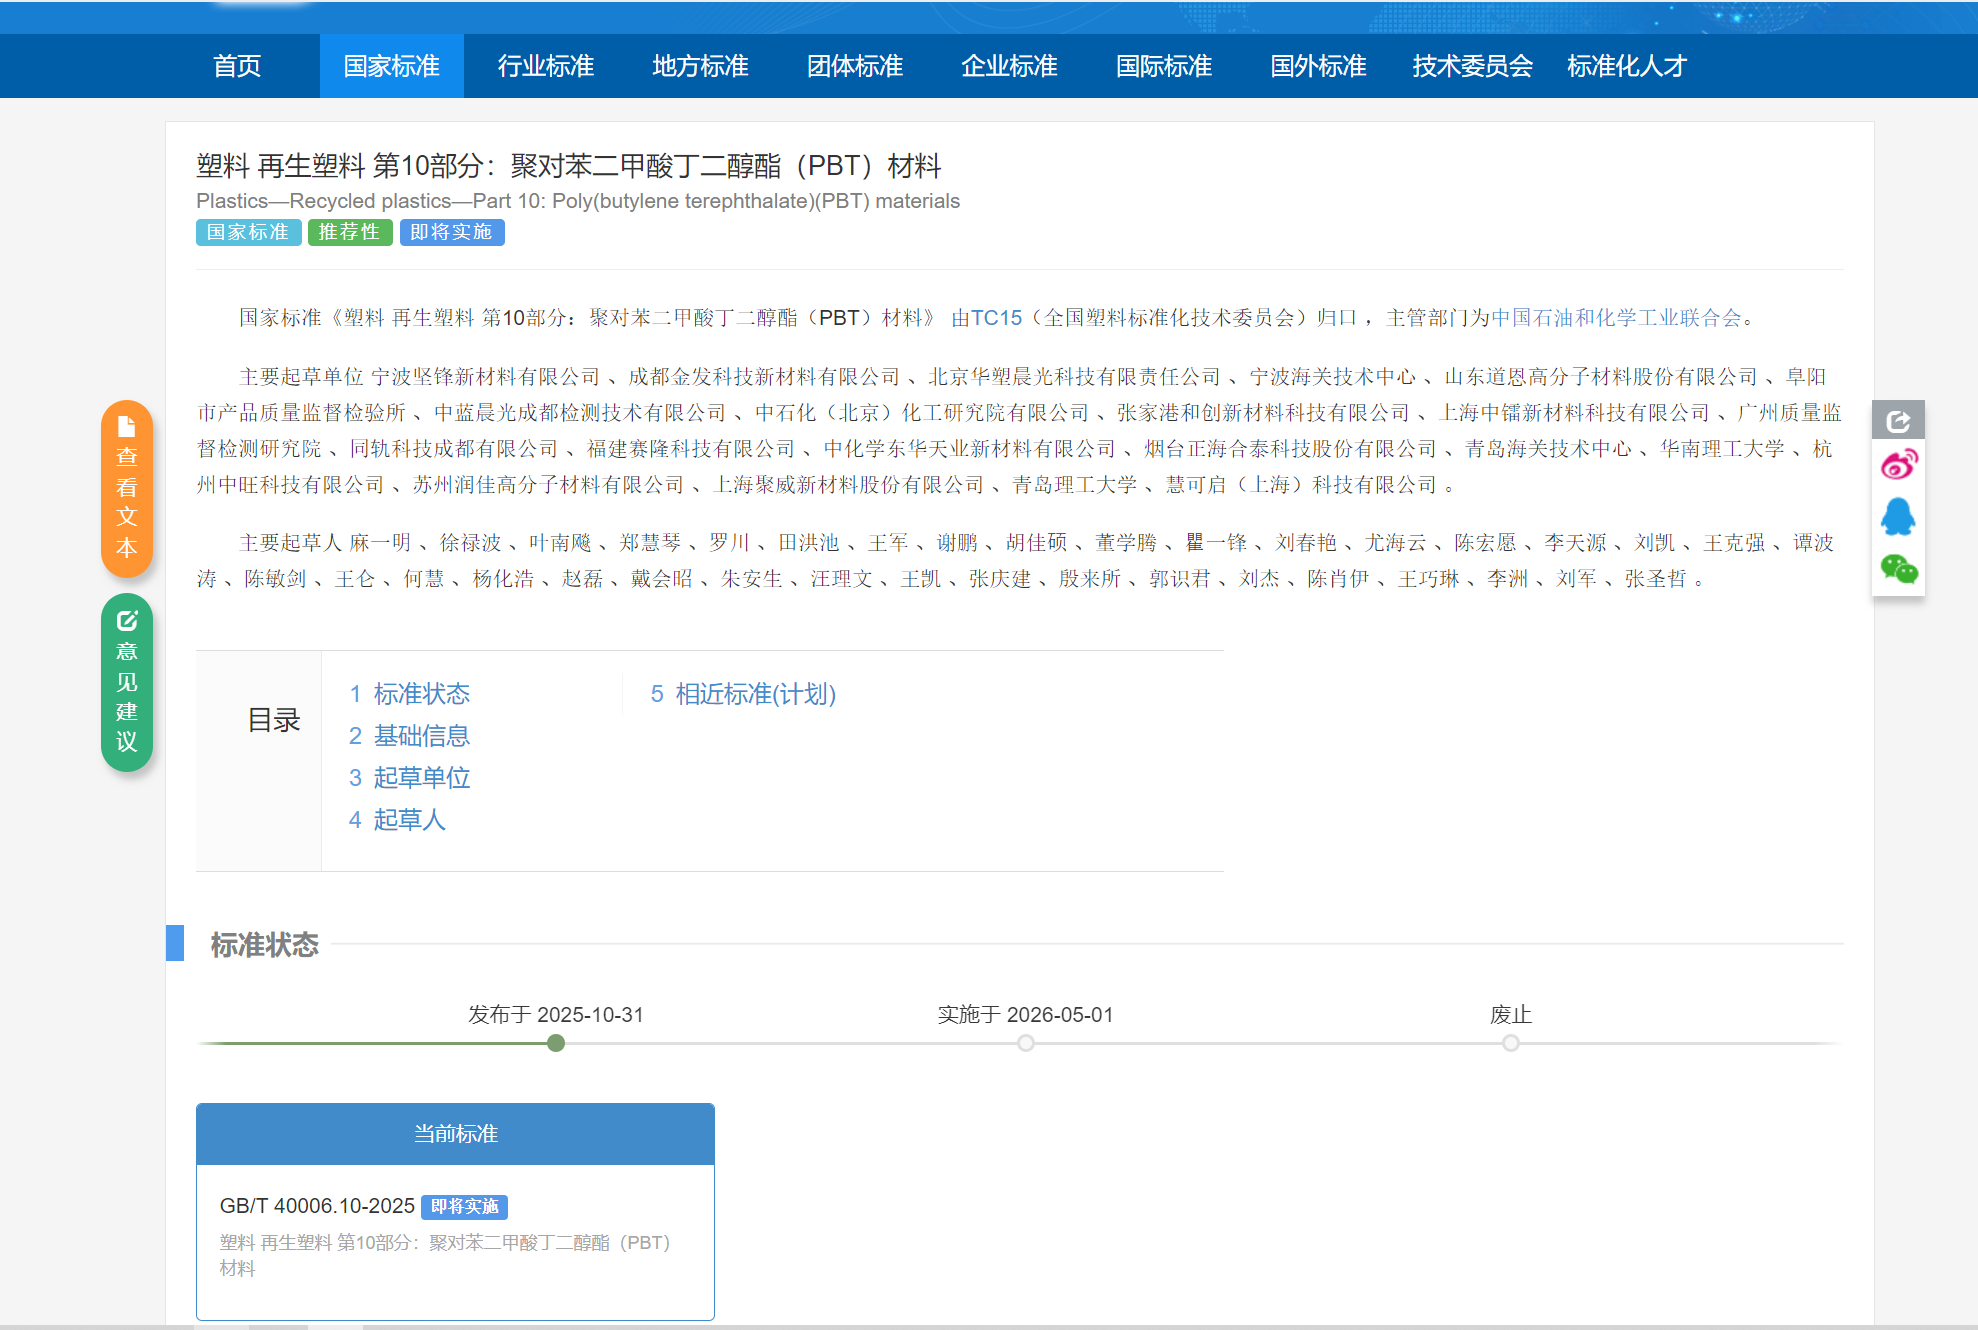Click the 即将实施 status tag under title
The height and width of the screenshot is (1330, 1978).
coord(452,232)
